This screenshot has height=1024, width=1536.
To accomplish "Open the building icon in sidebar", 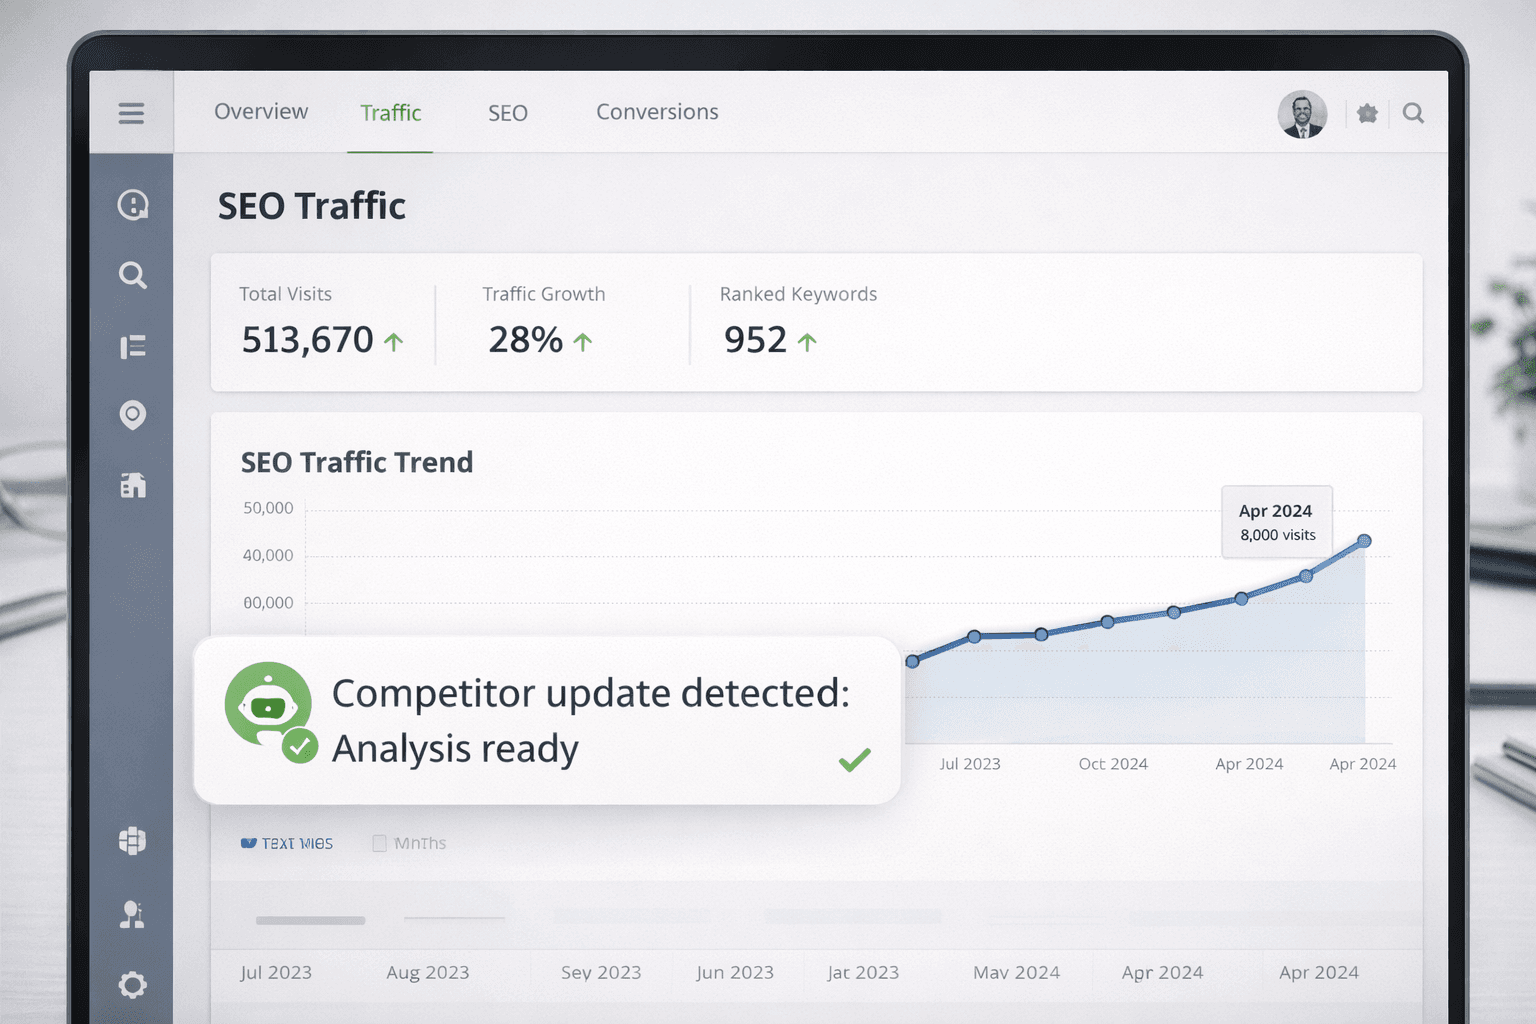I will coord(133,485).
